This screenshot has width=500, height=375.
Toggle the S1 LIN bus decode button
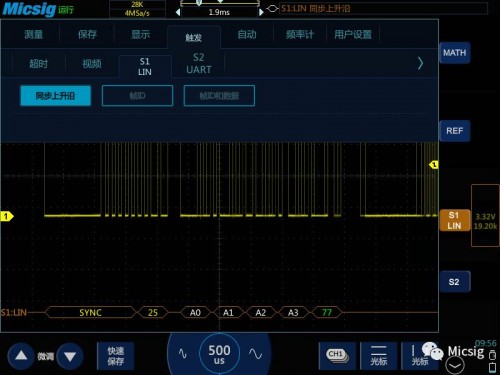[x=455, y=220]
